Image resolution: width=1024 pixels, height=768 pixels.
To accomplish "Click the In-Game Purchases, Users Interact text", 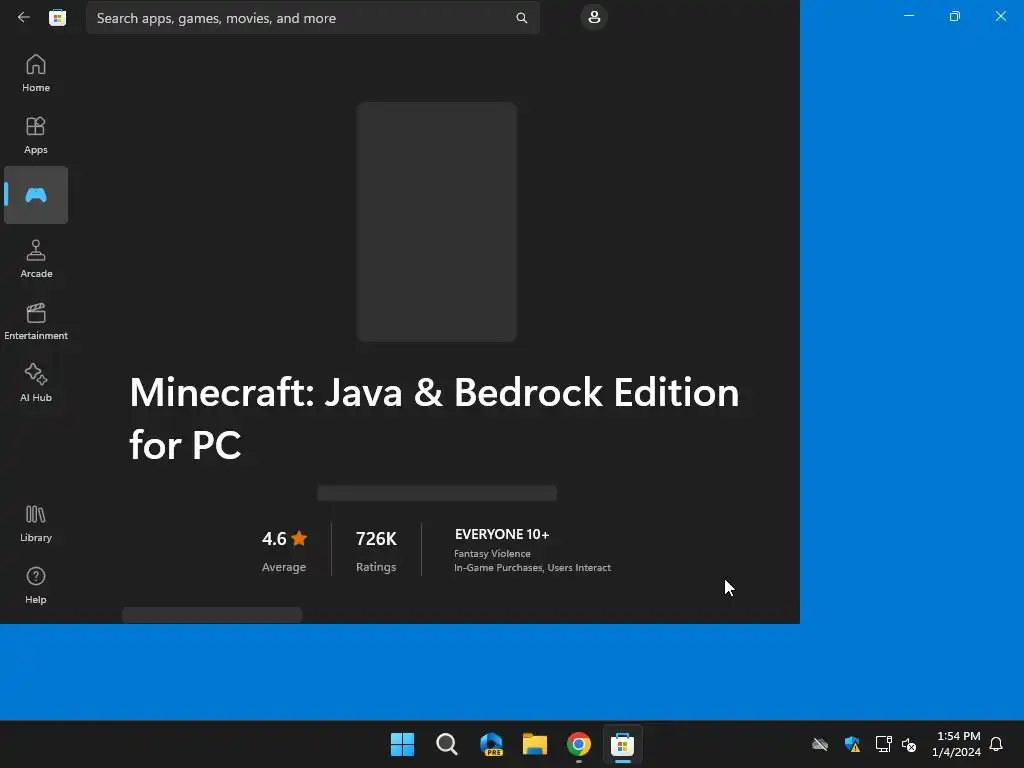I will click(x=532, y=568).
